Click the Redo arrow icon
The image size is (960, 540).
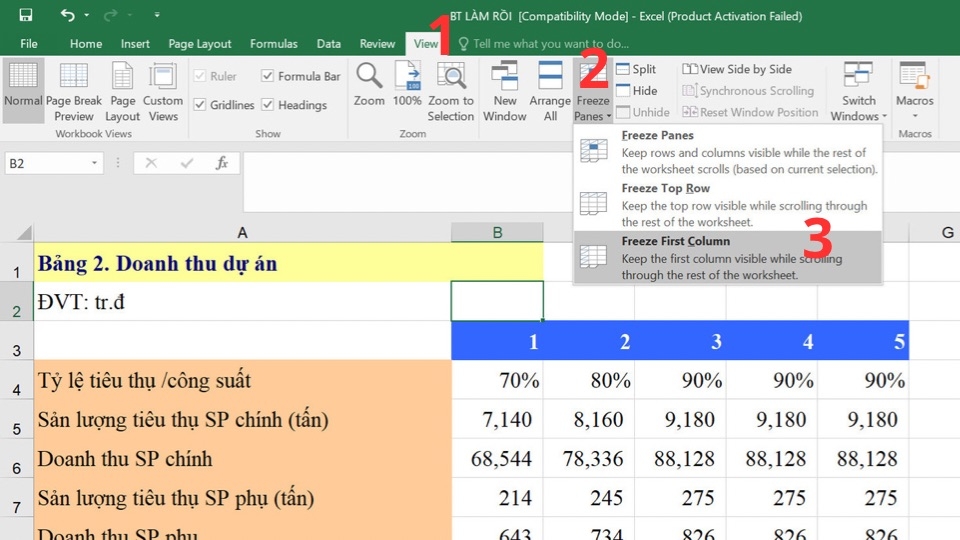(111, 15)
